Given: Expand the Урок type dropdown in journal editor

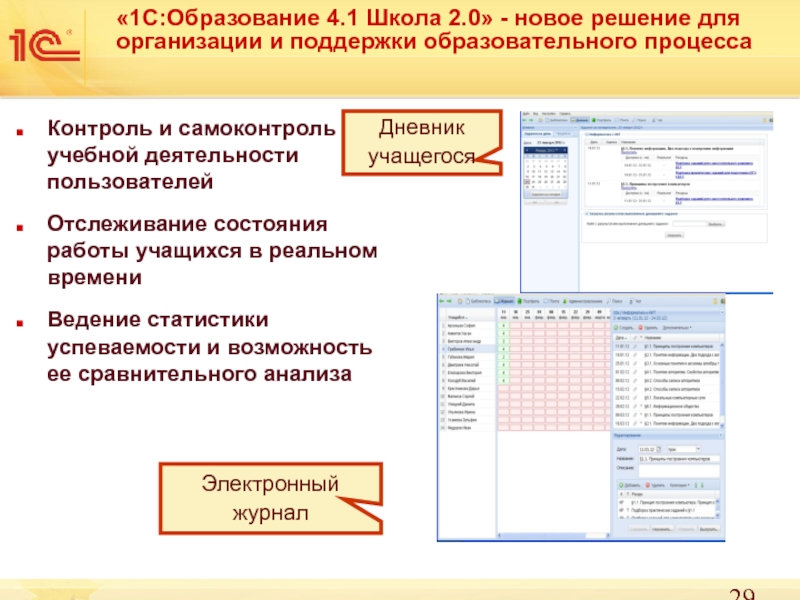Looking at the screenshot, I should (698, 449).
